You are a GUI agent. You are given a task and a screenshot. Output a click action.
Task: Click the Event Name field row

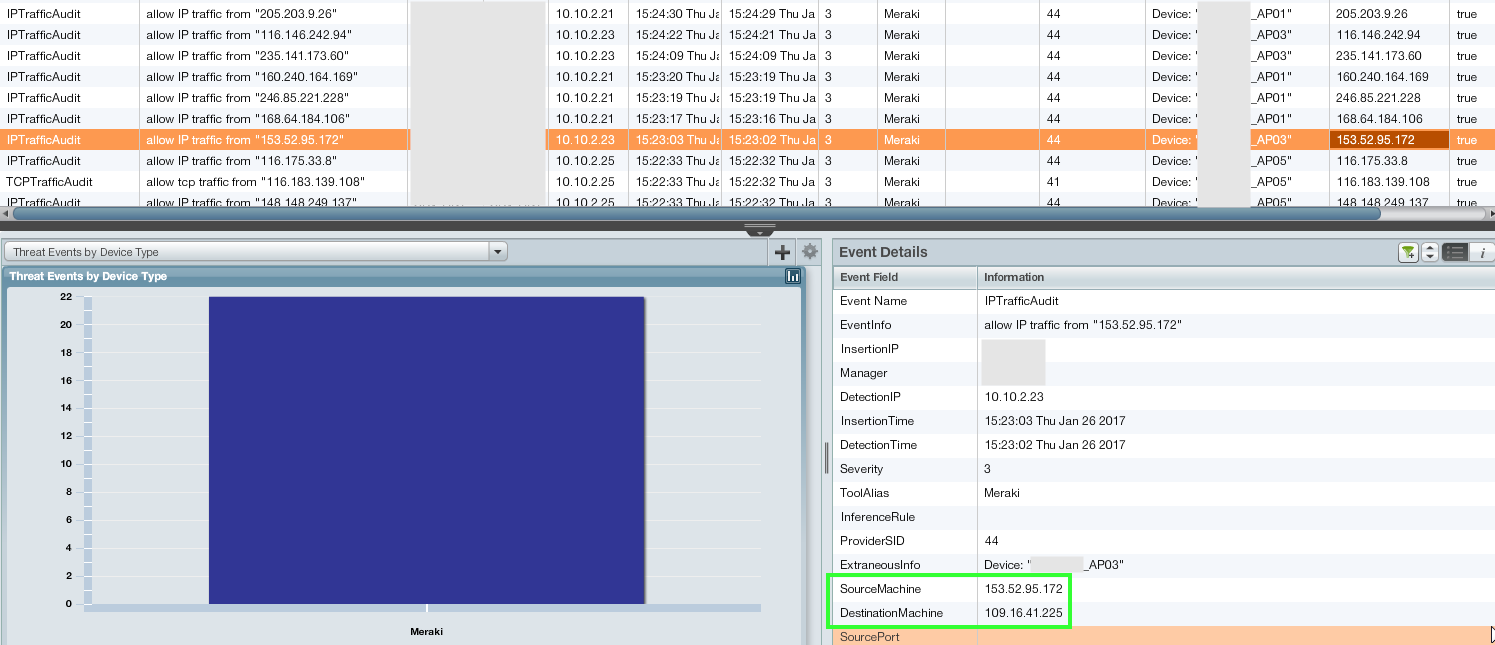click(x=1163, y=301)
